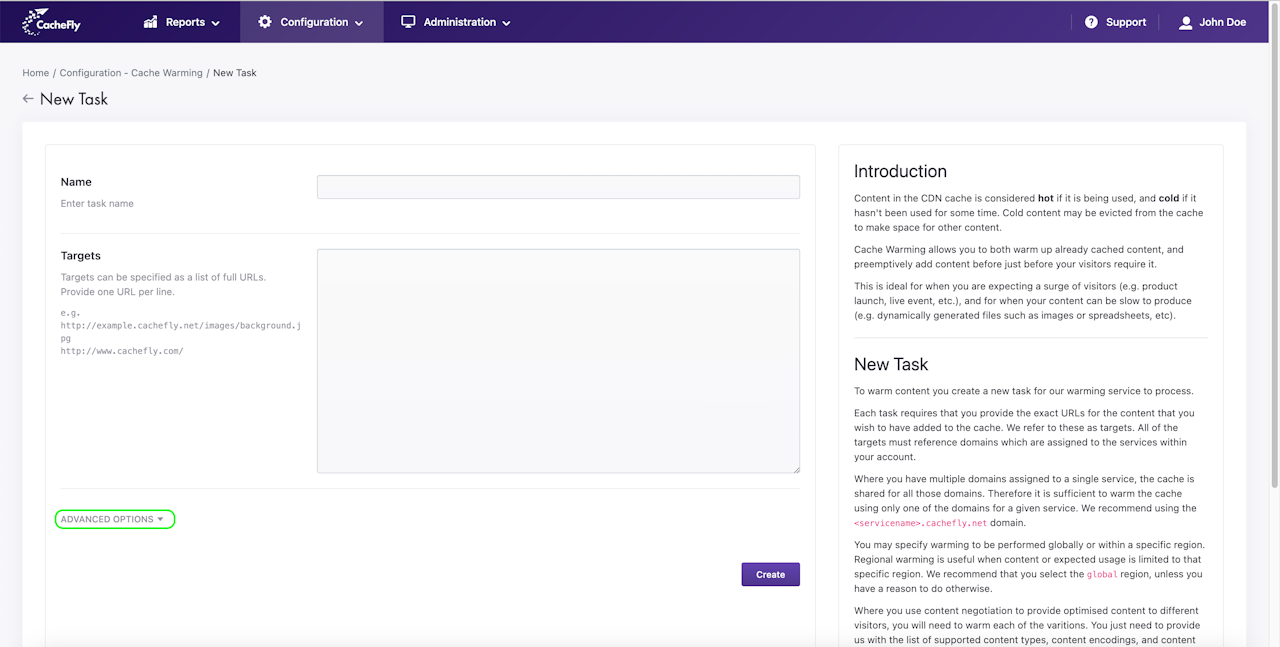Expand the Advanced Options section
The width and height of the screenshot is (1280, 647).
[114, 519]
